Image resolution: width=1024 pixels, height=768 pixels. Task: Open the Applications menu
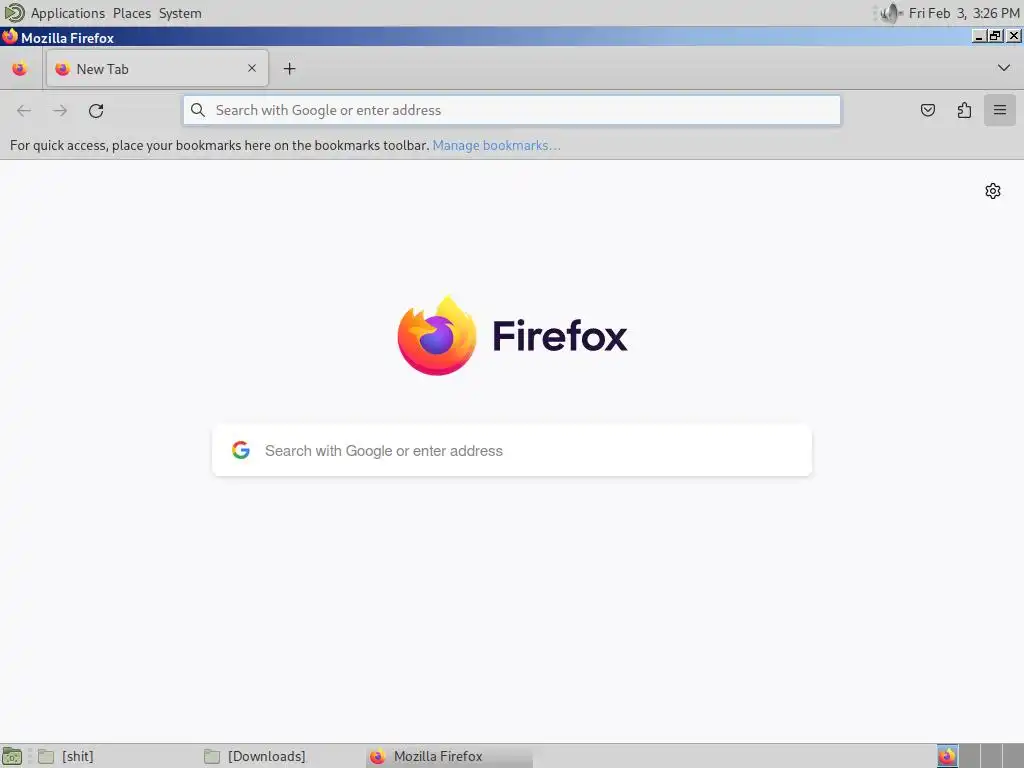(x=67, y=13)
